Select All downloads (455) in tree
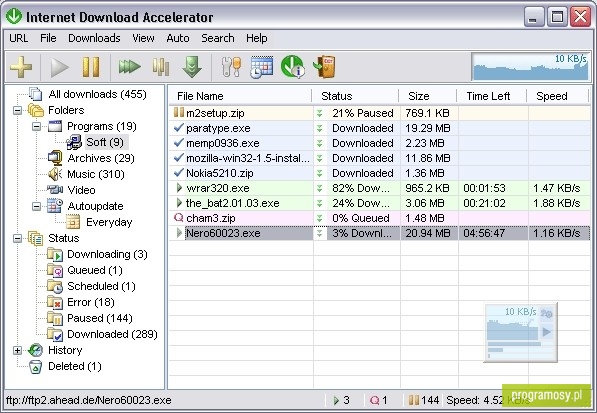Image resolution: width=597 pixels, height=413 pixels. 97,94
